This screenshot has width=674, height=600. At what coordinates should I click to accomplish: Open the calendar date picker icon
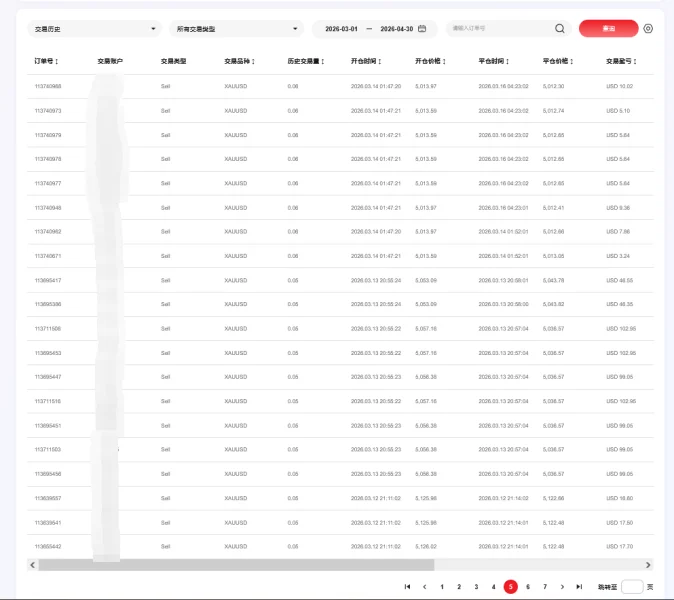(422, 29)
